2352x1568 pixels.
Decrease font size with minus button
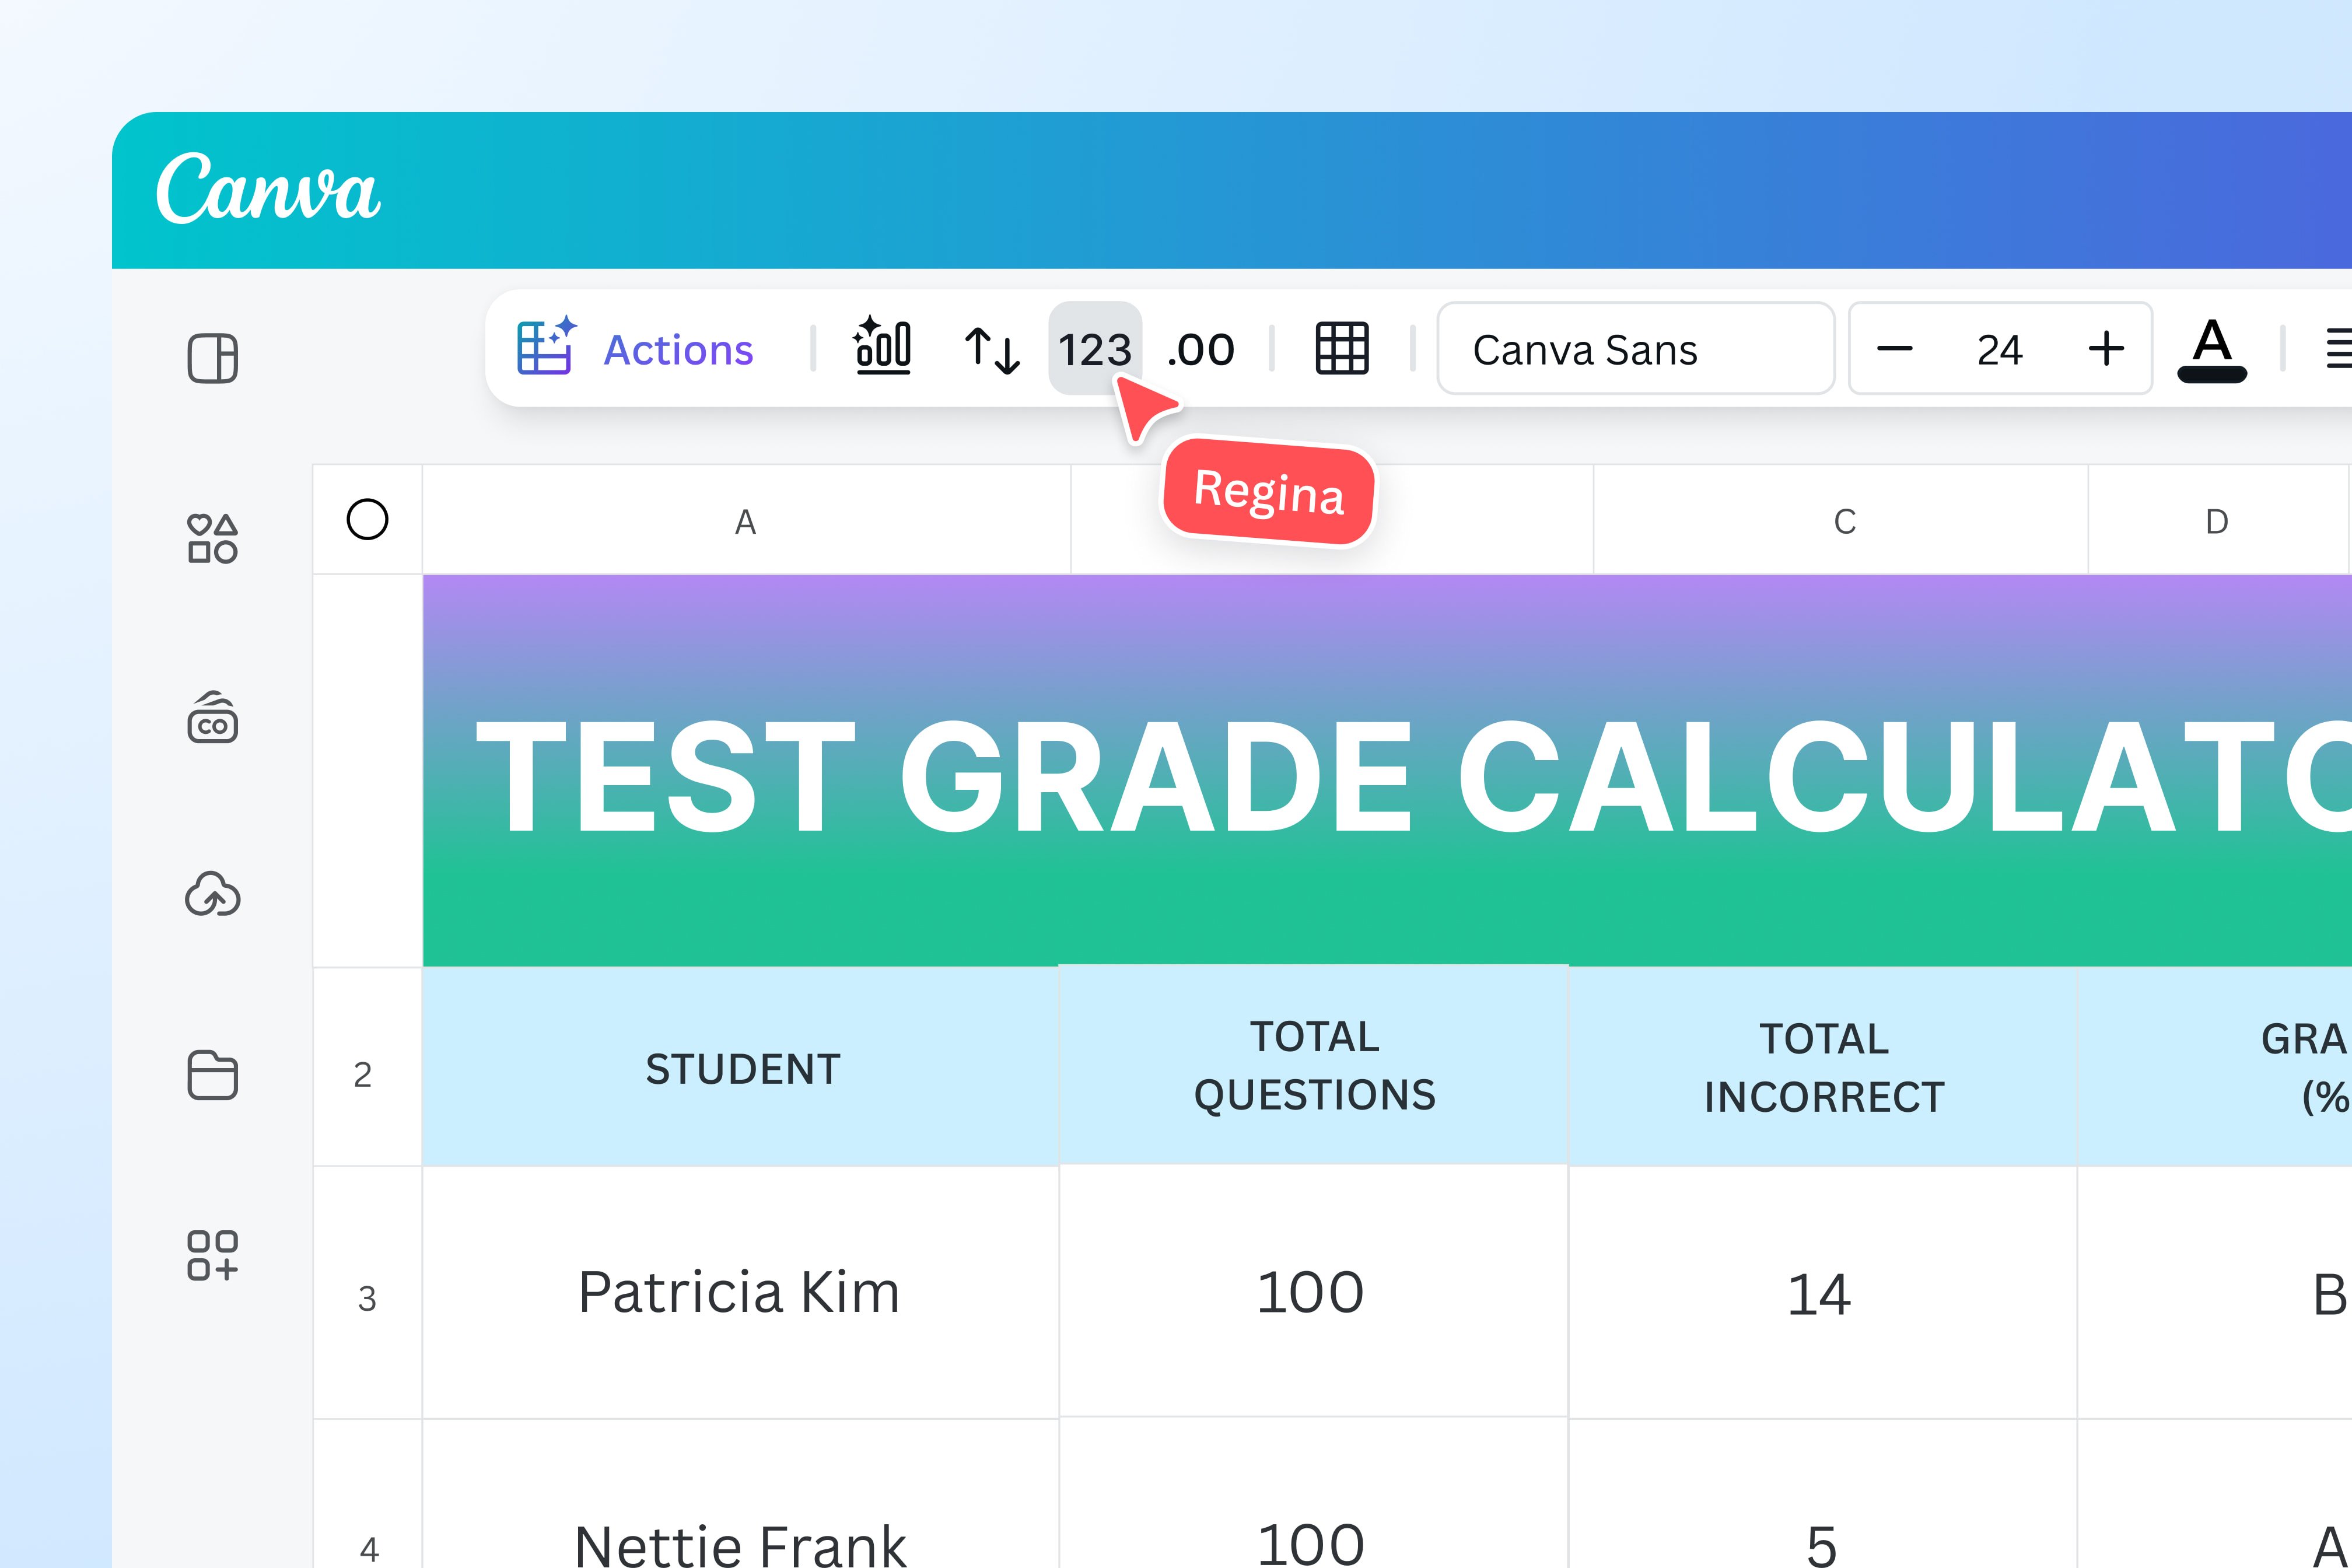(x=1894, y=349)
